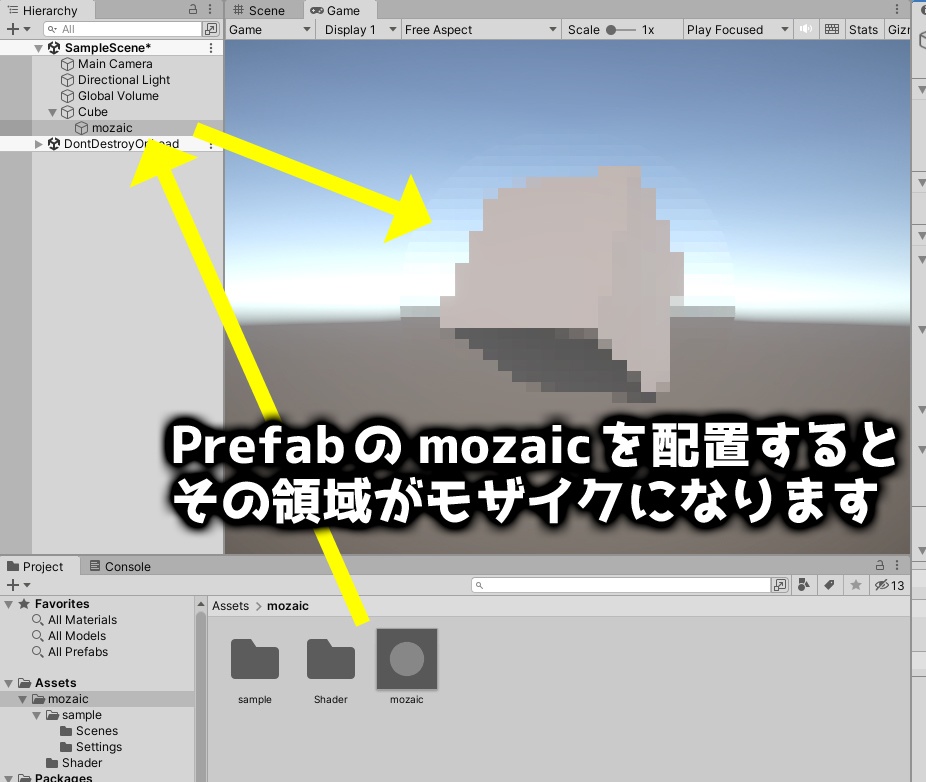Click the mozaic breadcrumb in Project path

[x=288, y=605]
